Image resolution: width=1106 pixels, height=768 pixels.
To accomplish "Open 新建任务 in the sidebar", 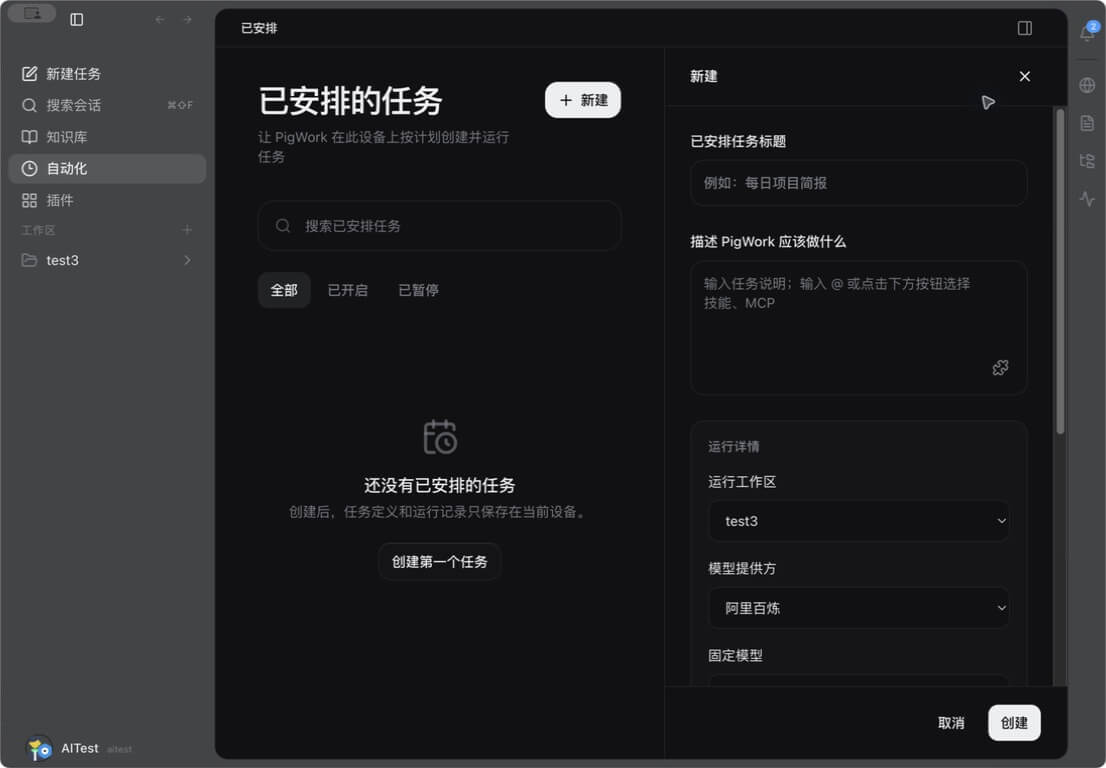I will [107, 74].
